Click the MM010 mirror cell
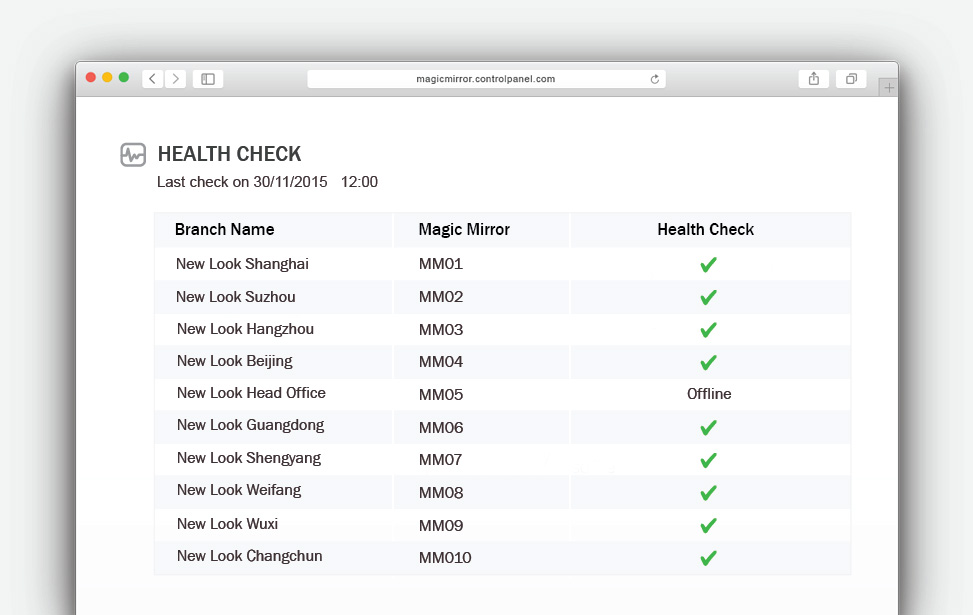The image size is (973, 615). click(445, 558)
